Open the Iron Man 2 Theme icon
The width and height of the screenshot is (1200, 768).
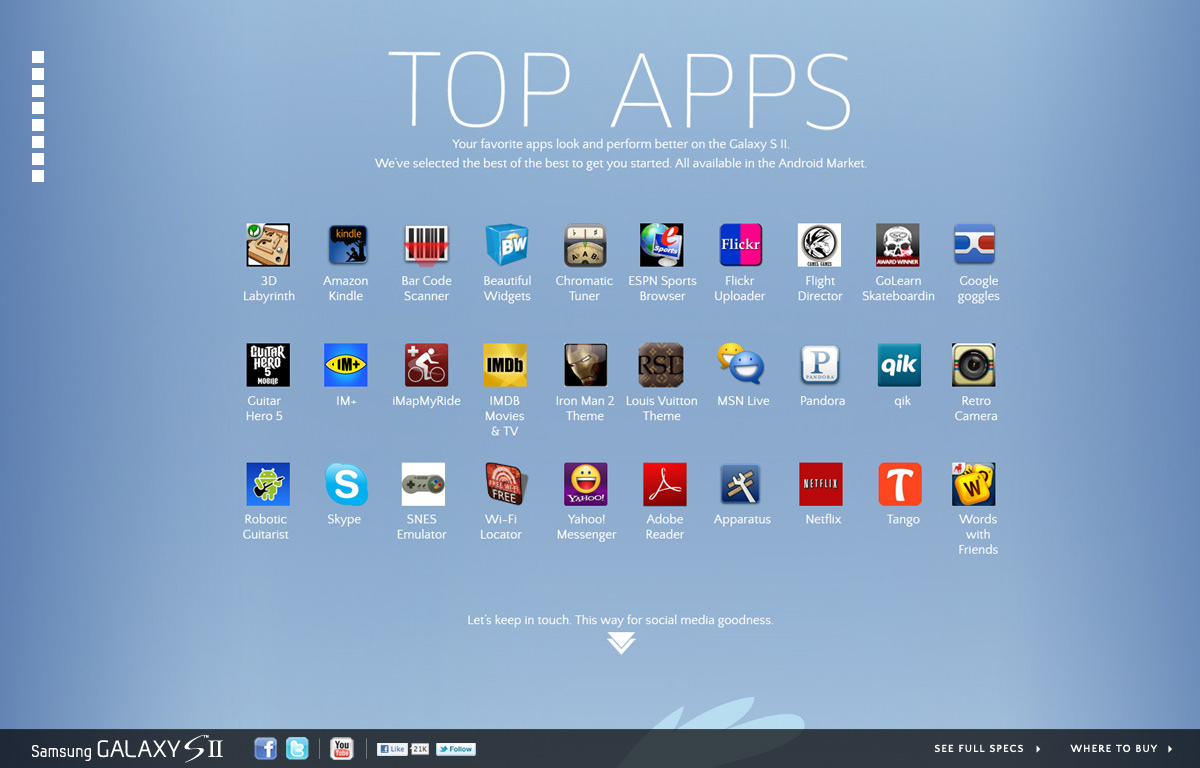click(x=585, y=365)
